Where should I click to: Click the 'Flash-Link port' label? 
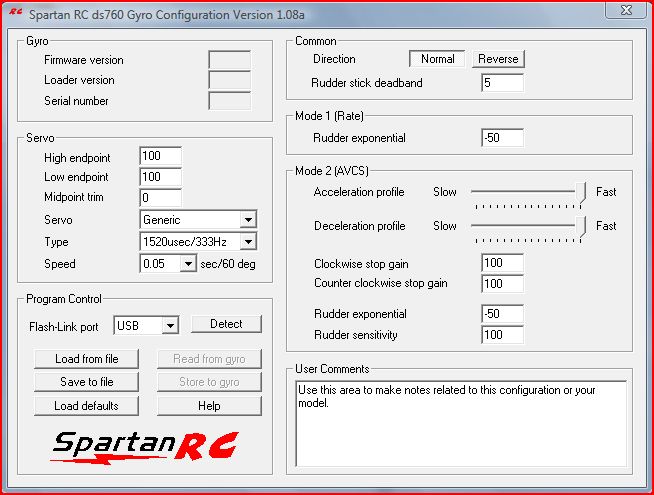63,327
